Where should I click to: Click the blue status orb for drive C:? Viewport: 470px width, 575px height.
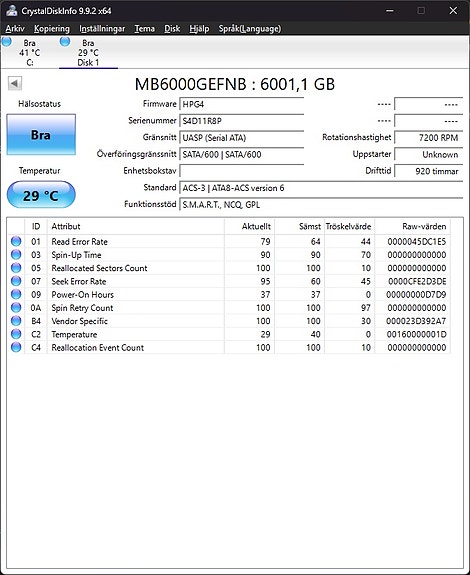pyautogui.click(x=7, y=42)
